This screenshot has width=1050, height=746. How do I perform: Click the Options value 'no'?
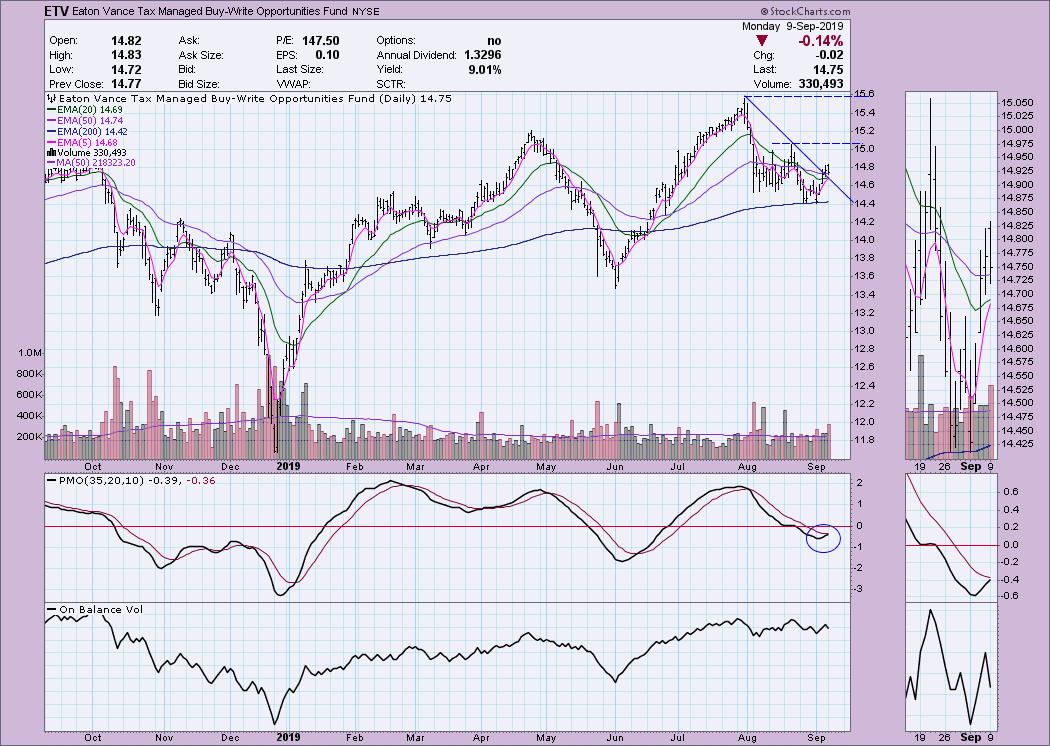click(x=494, y=40)
